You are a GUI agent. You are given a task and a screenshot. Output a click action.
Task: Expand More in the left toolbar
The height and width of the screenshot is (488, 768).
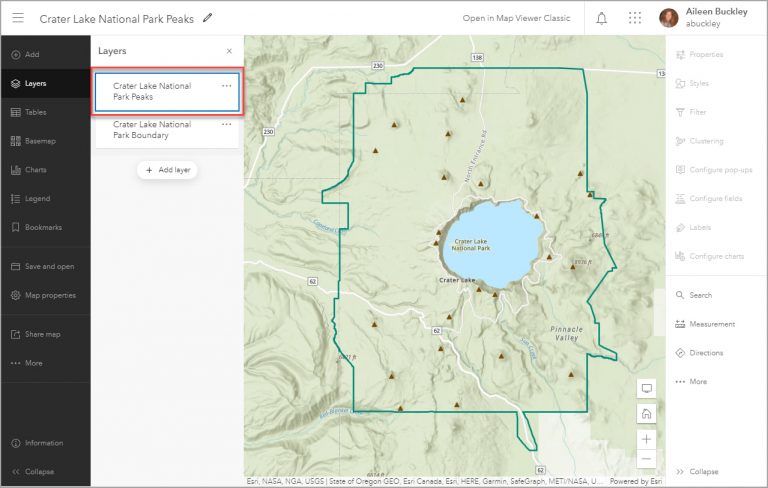coord(46,363)
